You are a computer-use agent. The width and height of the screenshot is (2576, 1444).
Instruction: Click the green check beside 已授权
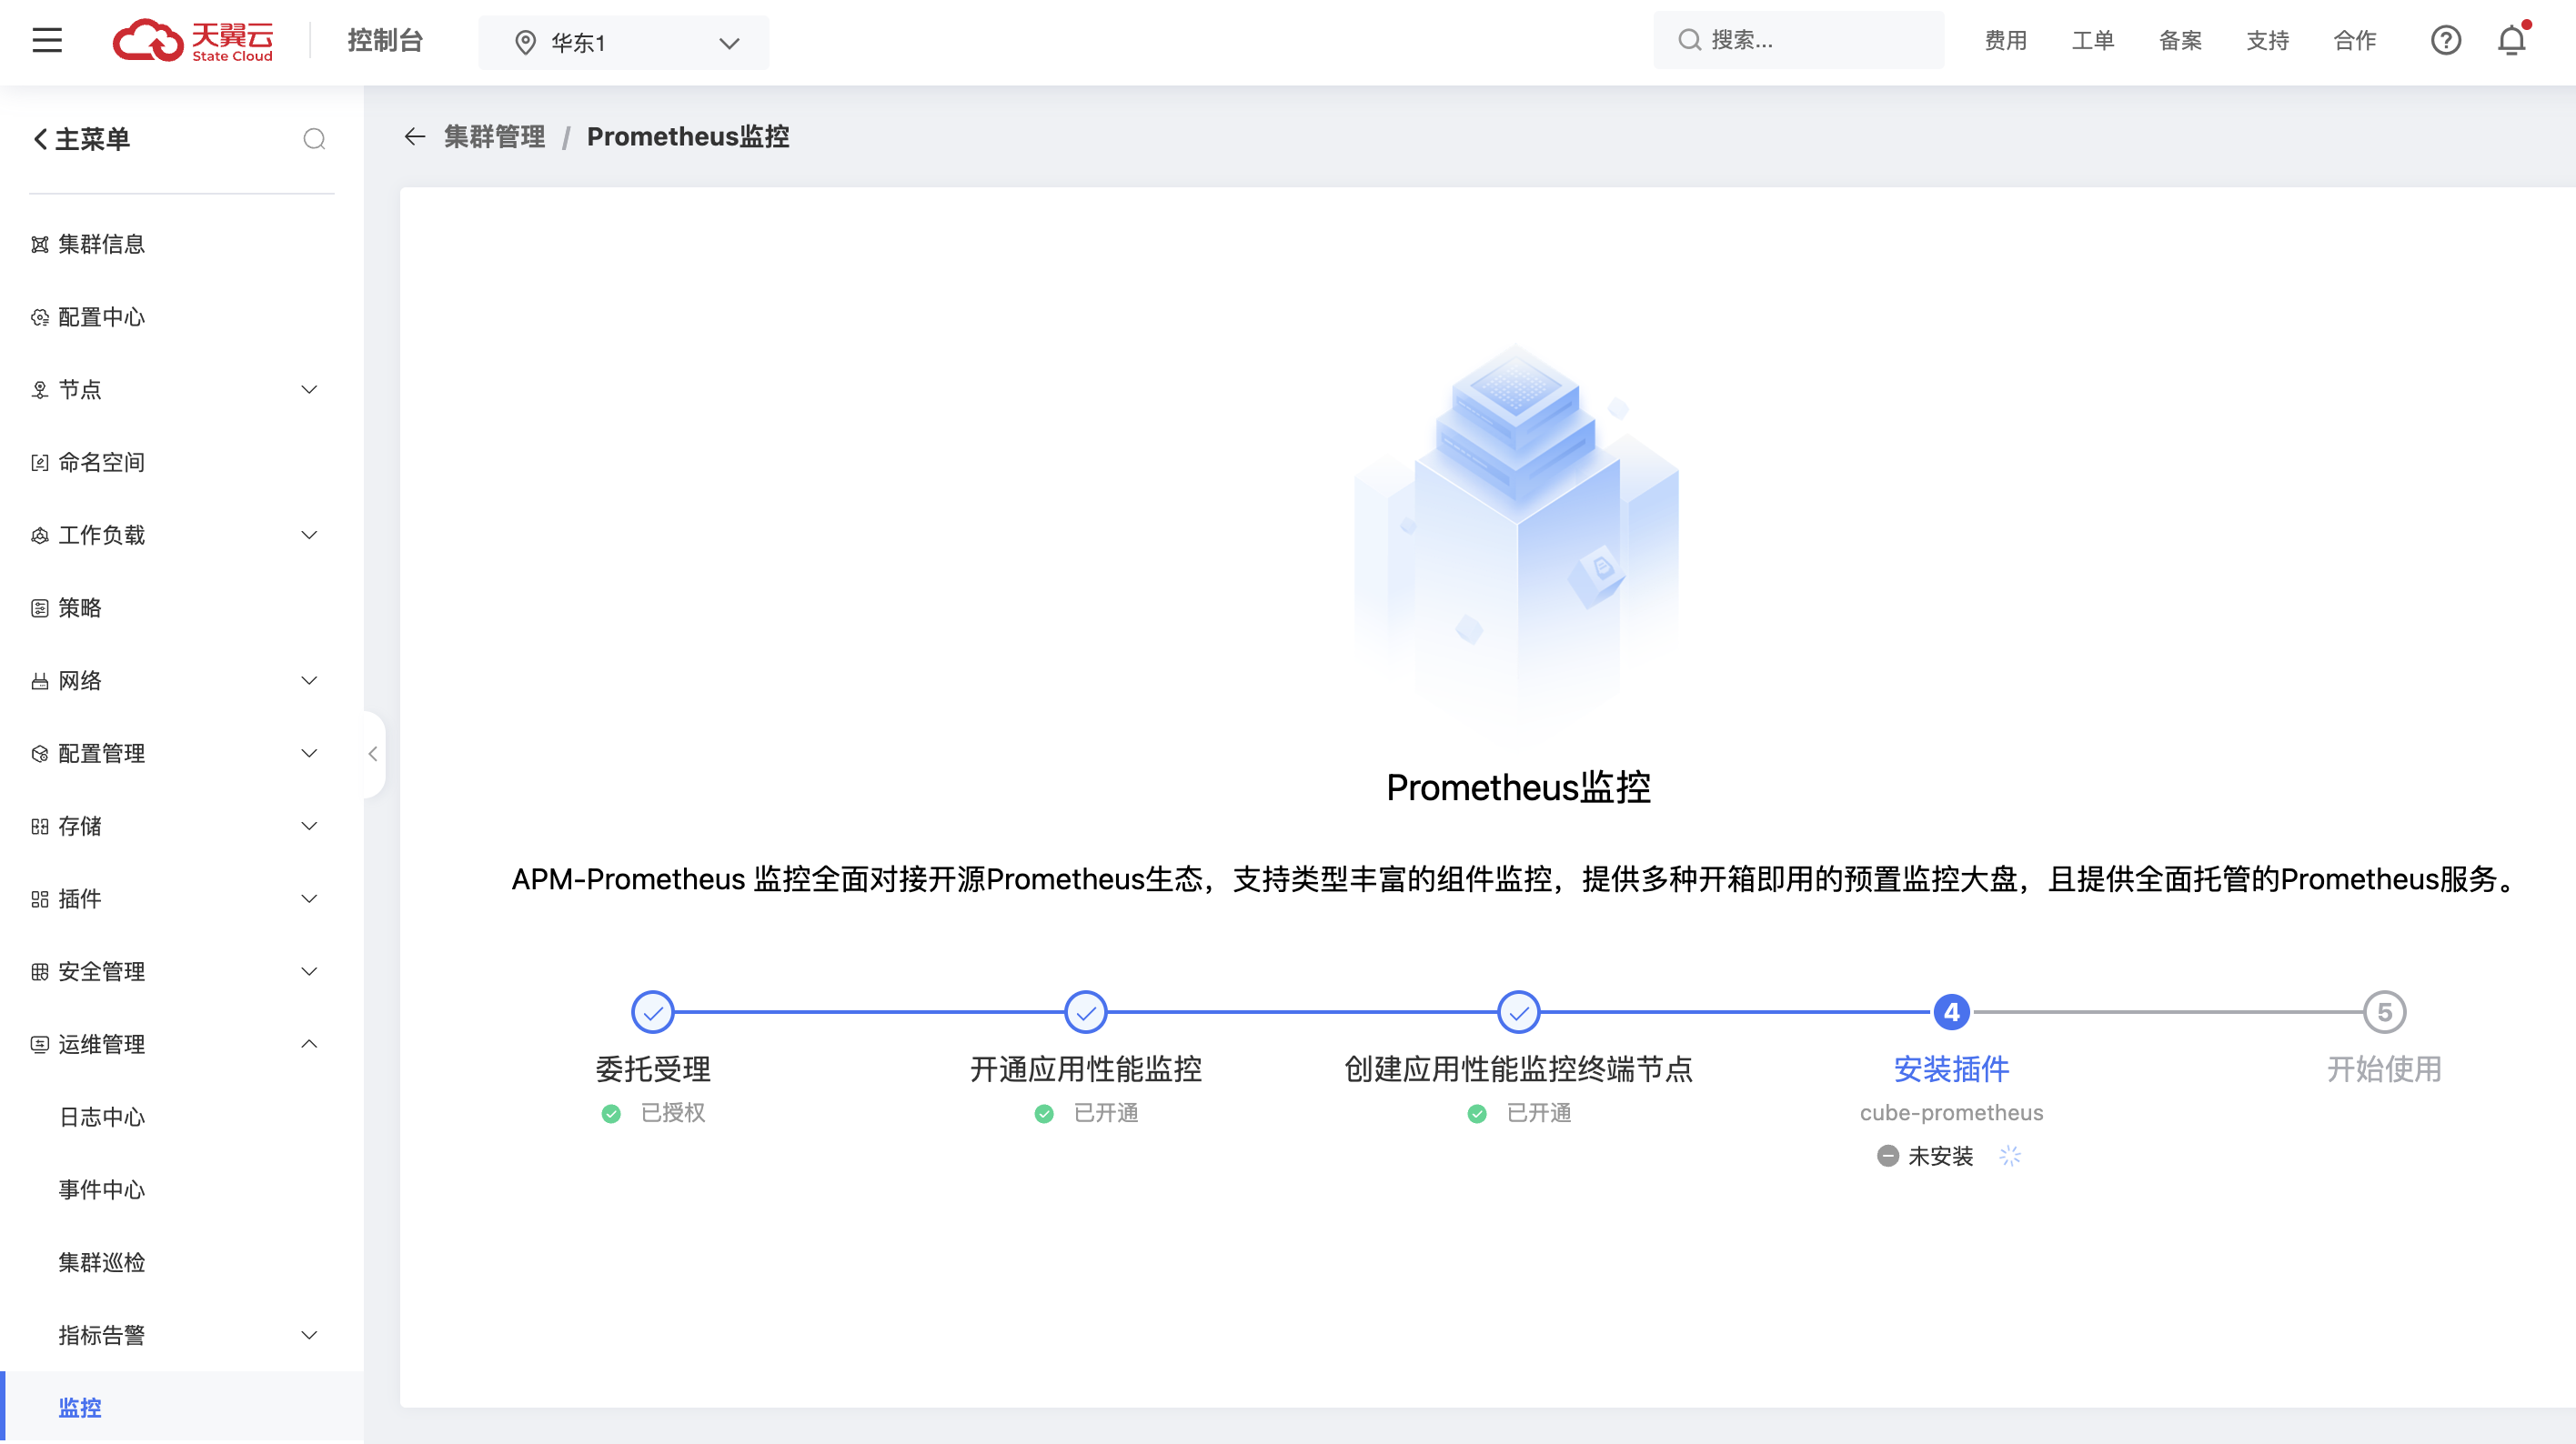(611, 1114)
